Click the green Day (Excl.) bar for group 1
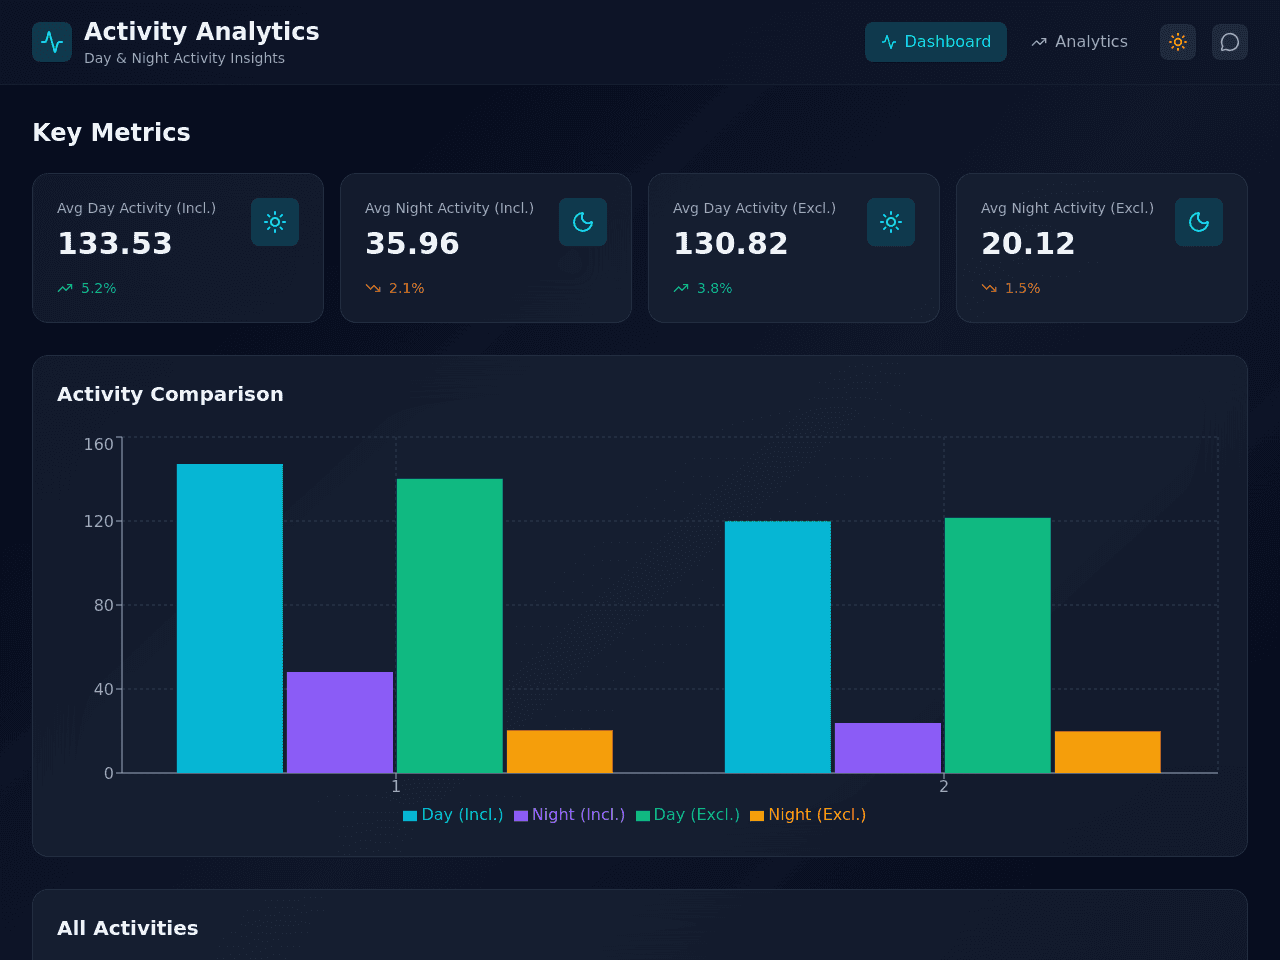The height and width of the screenshot is (960, 1280). pos(450,626)
